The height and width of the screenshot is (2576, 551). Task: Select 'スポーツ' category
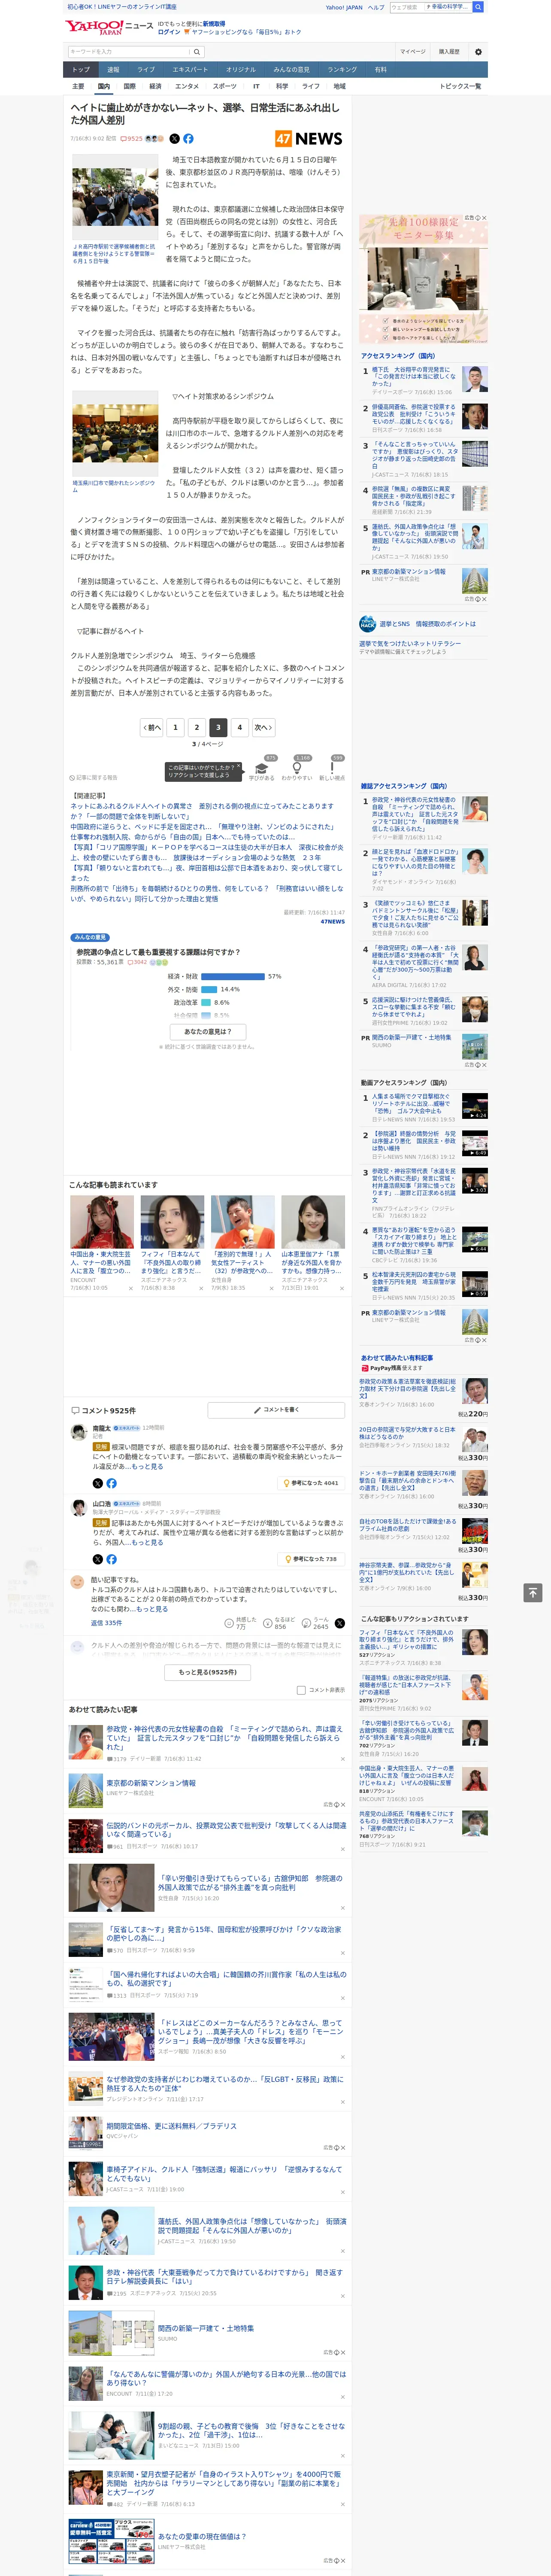click(x=225, y=86)
